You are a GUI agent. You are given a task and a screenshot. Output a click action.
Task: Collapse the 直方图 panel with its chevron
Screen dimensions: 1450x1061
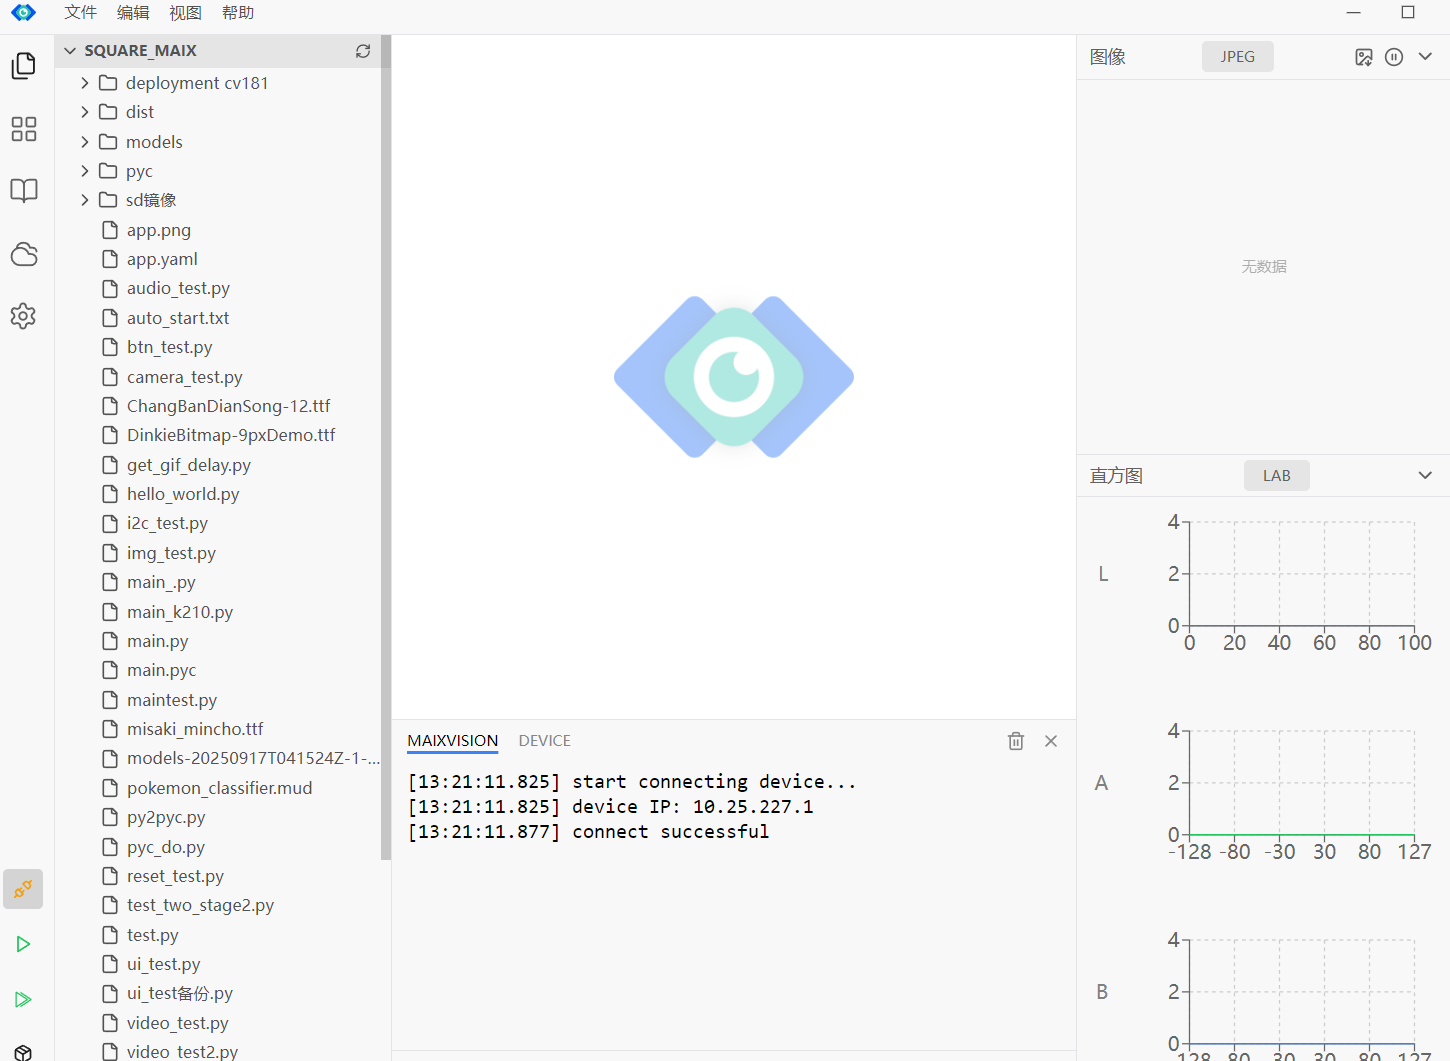coord(1425,476)
